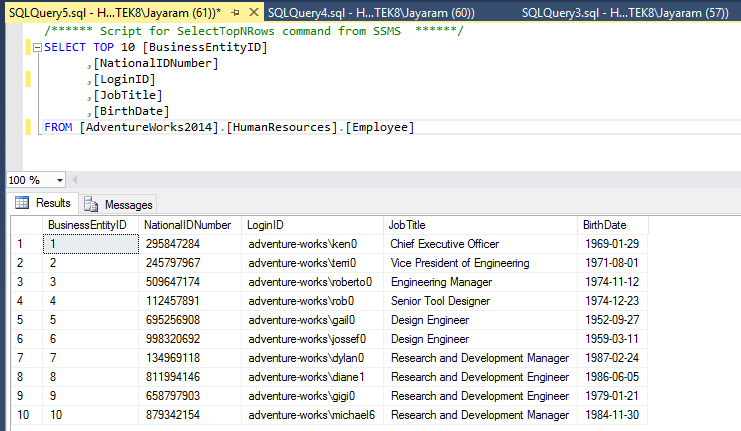Click adventure-works\roberto0 cell
The height and width of the screenshot is (431, 741).
312,282
